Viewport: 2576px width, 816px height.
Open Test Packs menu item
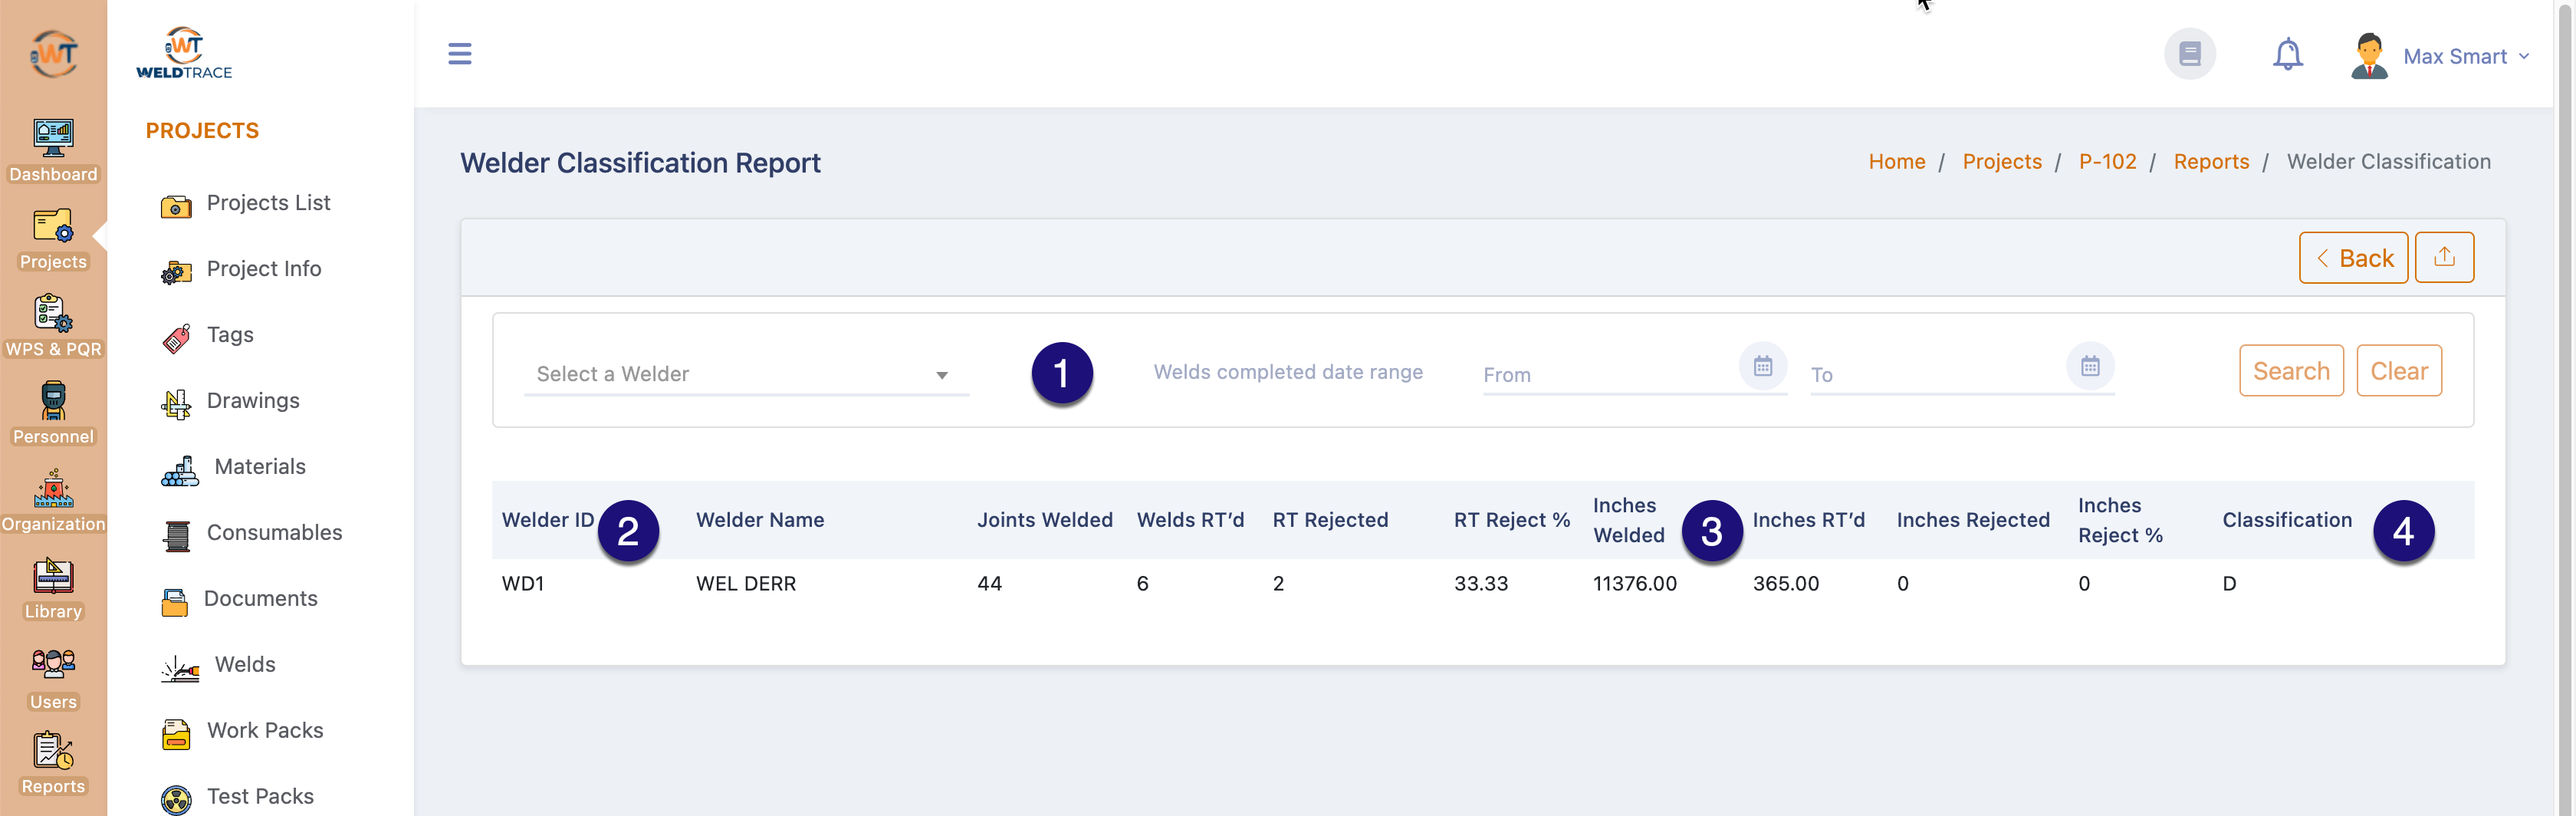tap(260, 797)
